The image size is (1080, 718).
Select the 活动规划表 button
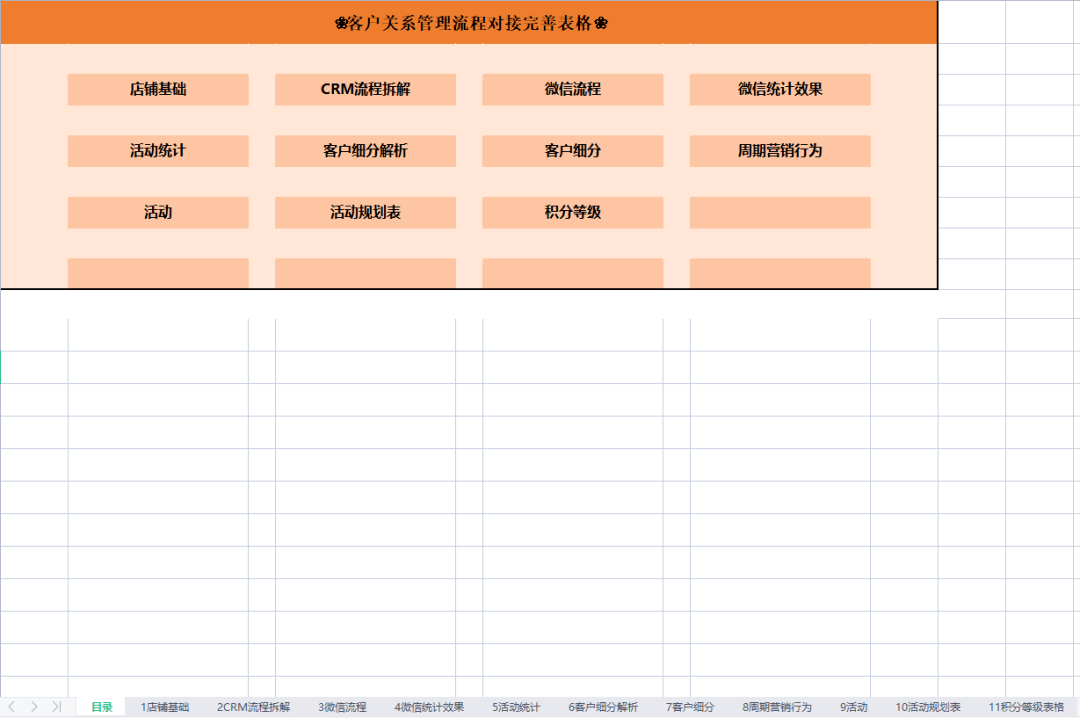pyautogui.click(x=365, y=212)
